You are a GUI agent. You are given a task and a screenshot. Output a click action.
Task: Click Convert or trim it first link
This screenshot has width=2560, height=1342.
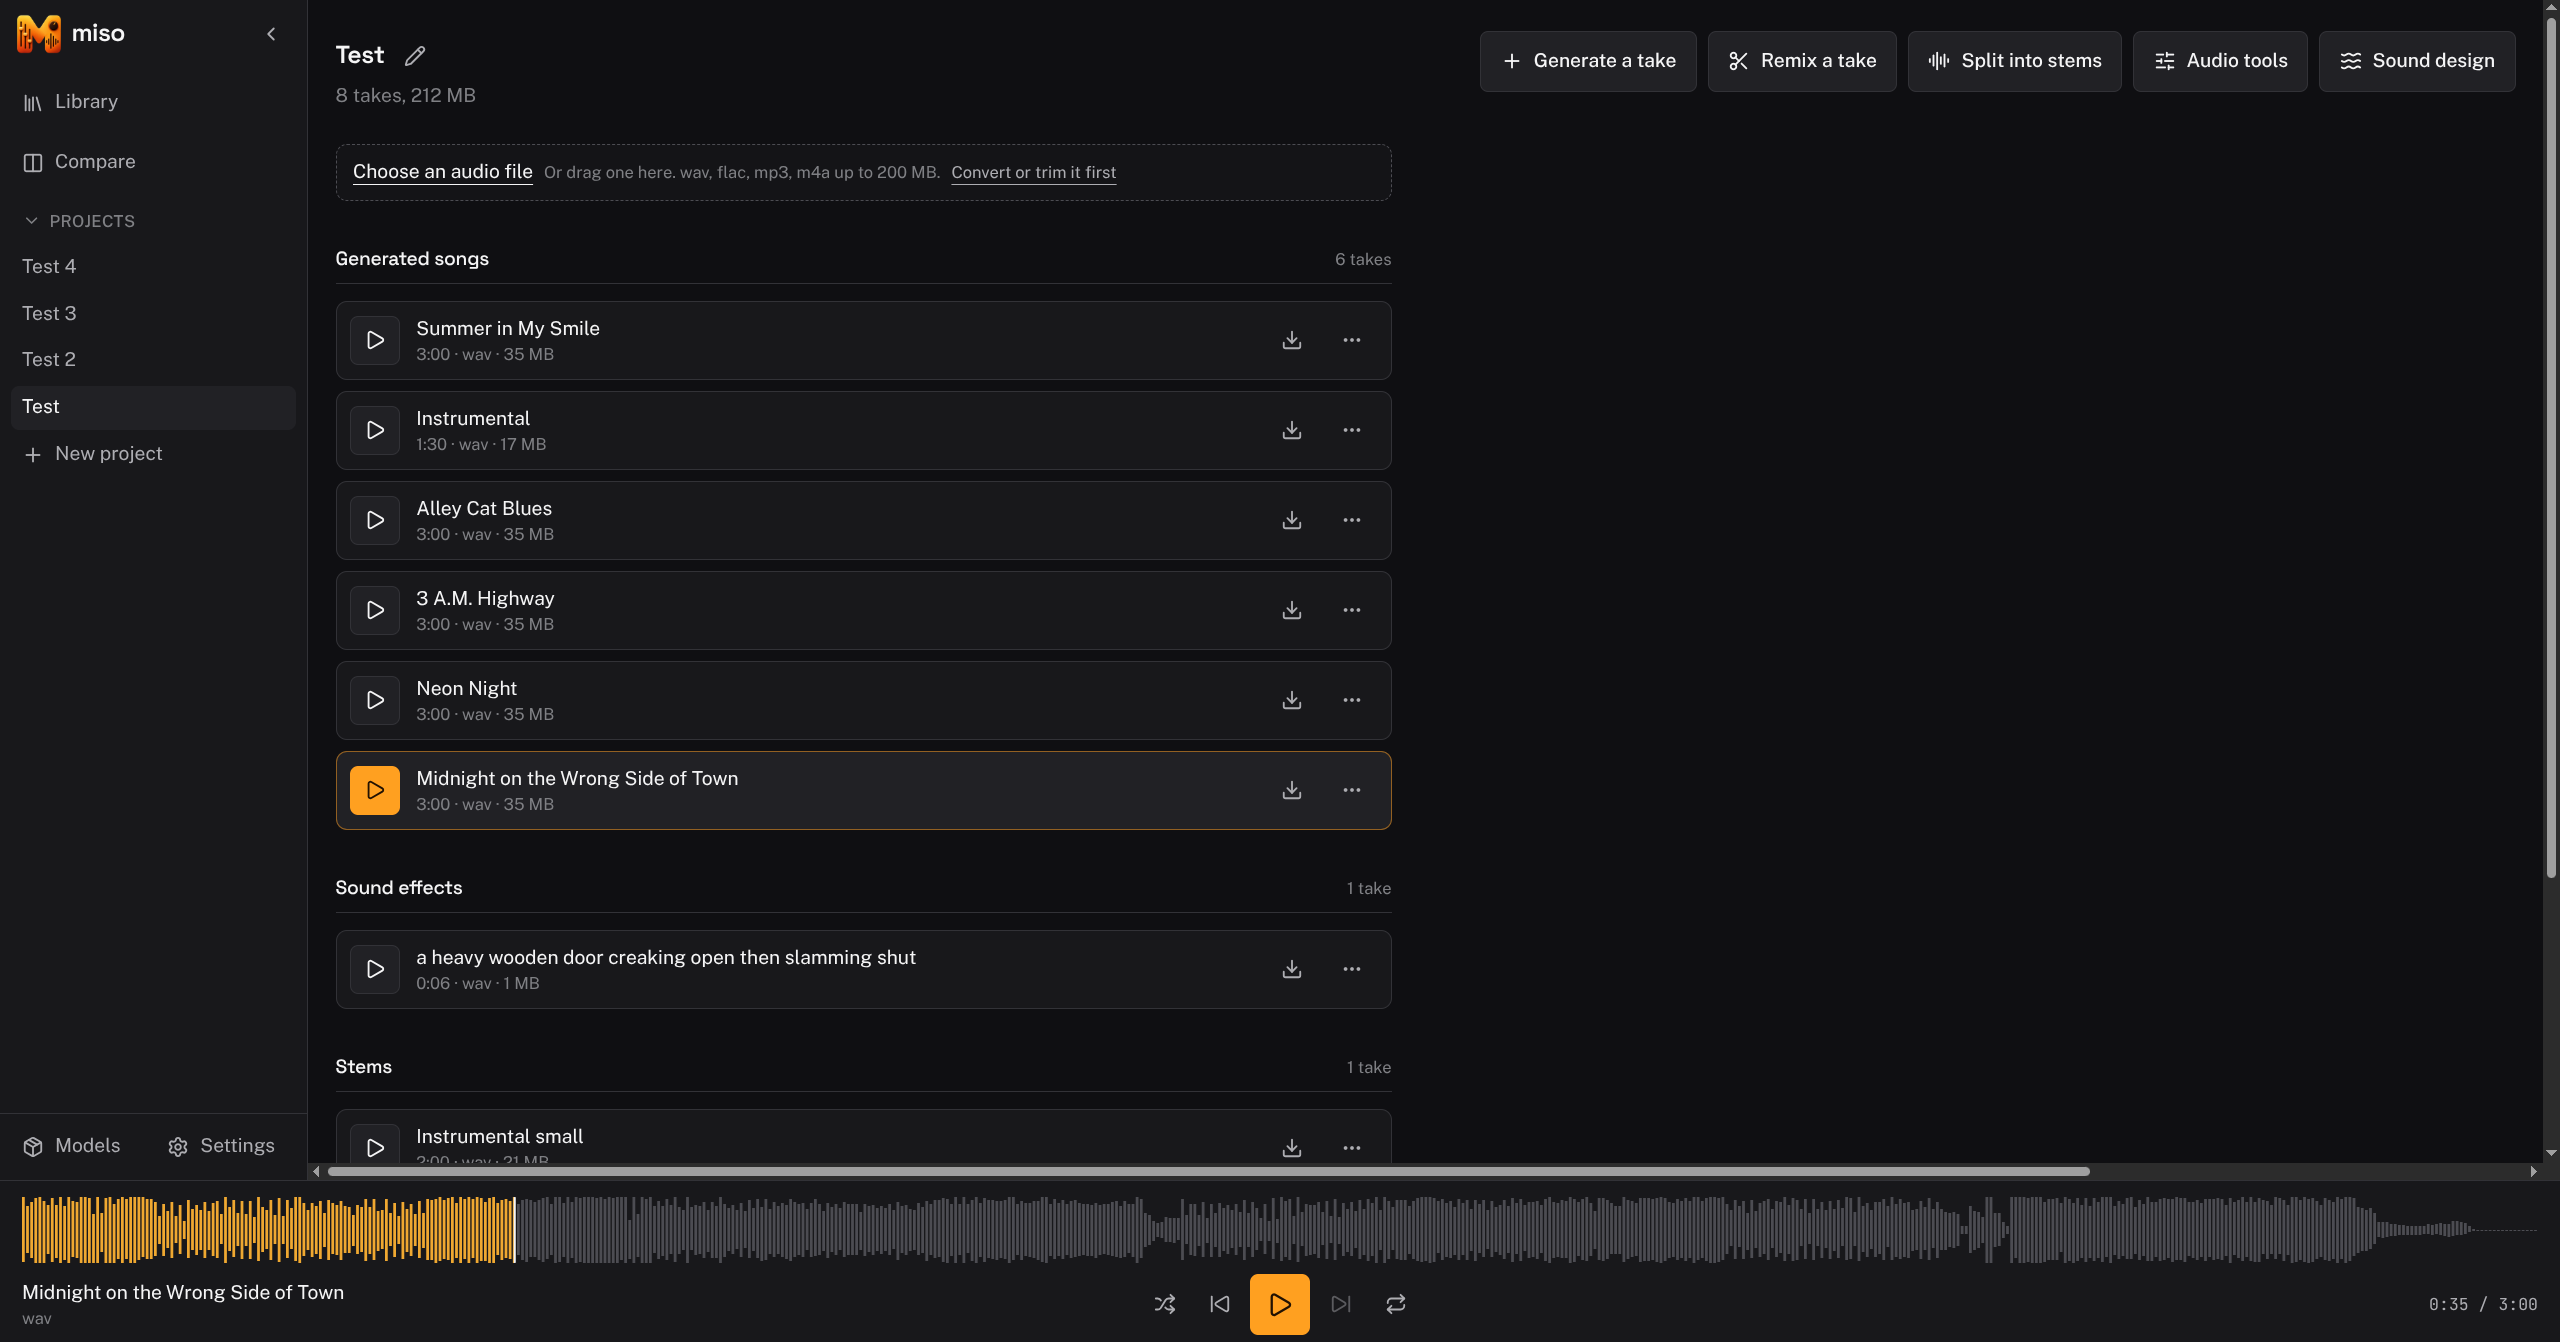1033,173
